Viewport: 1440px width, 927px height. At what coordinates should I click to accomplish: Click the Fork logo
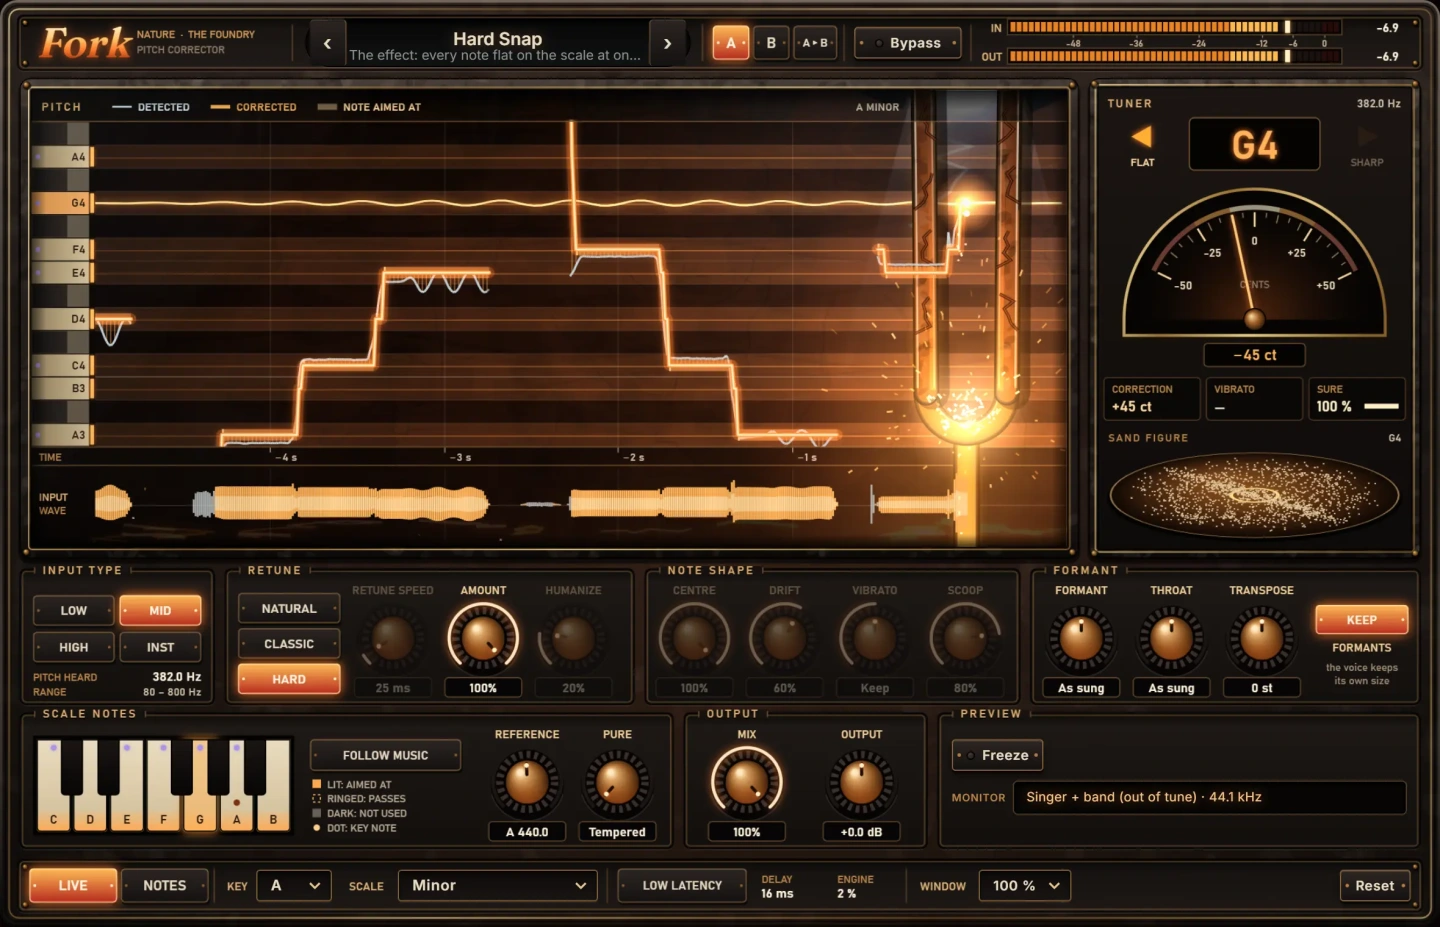click(x=86, y=42)
